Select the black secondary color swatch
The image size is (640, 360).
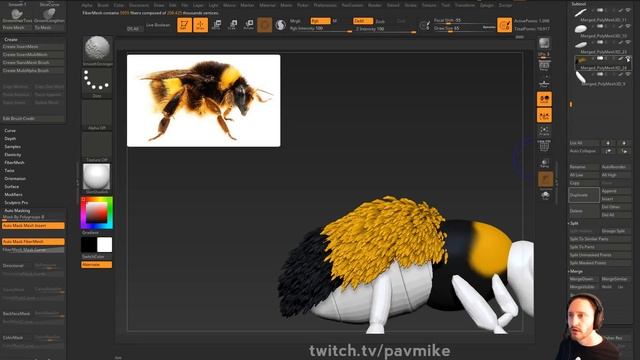[x=89, y=245]
